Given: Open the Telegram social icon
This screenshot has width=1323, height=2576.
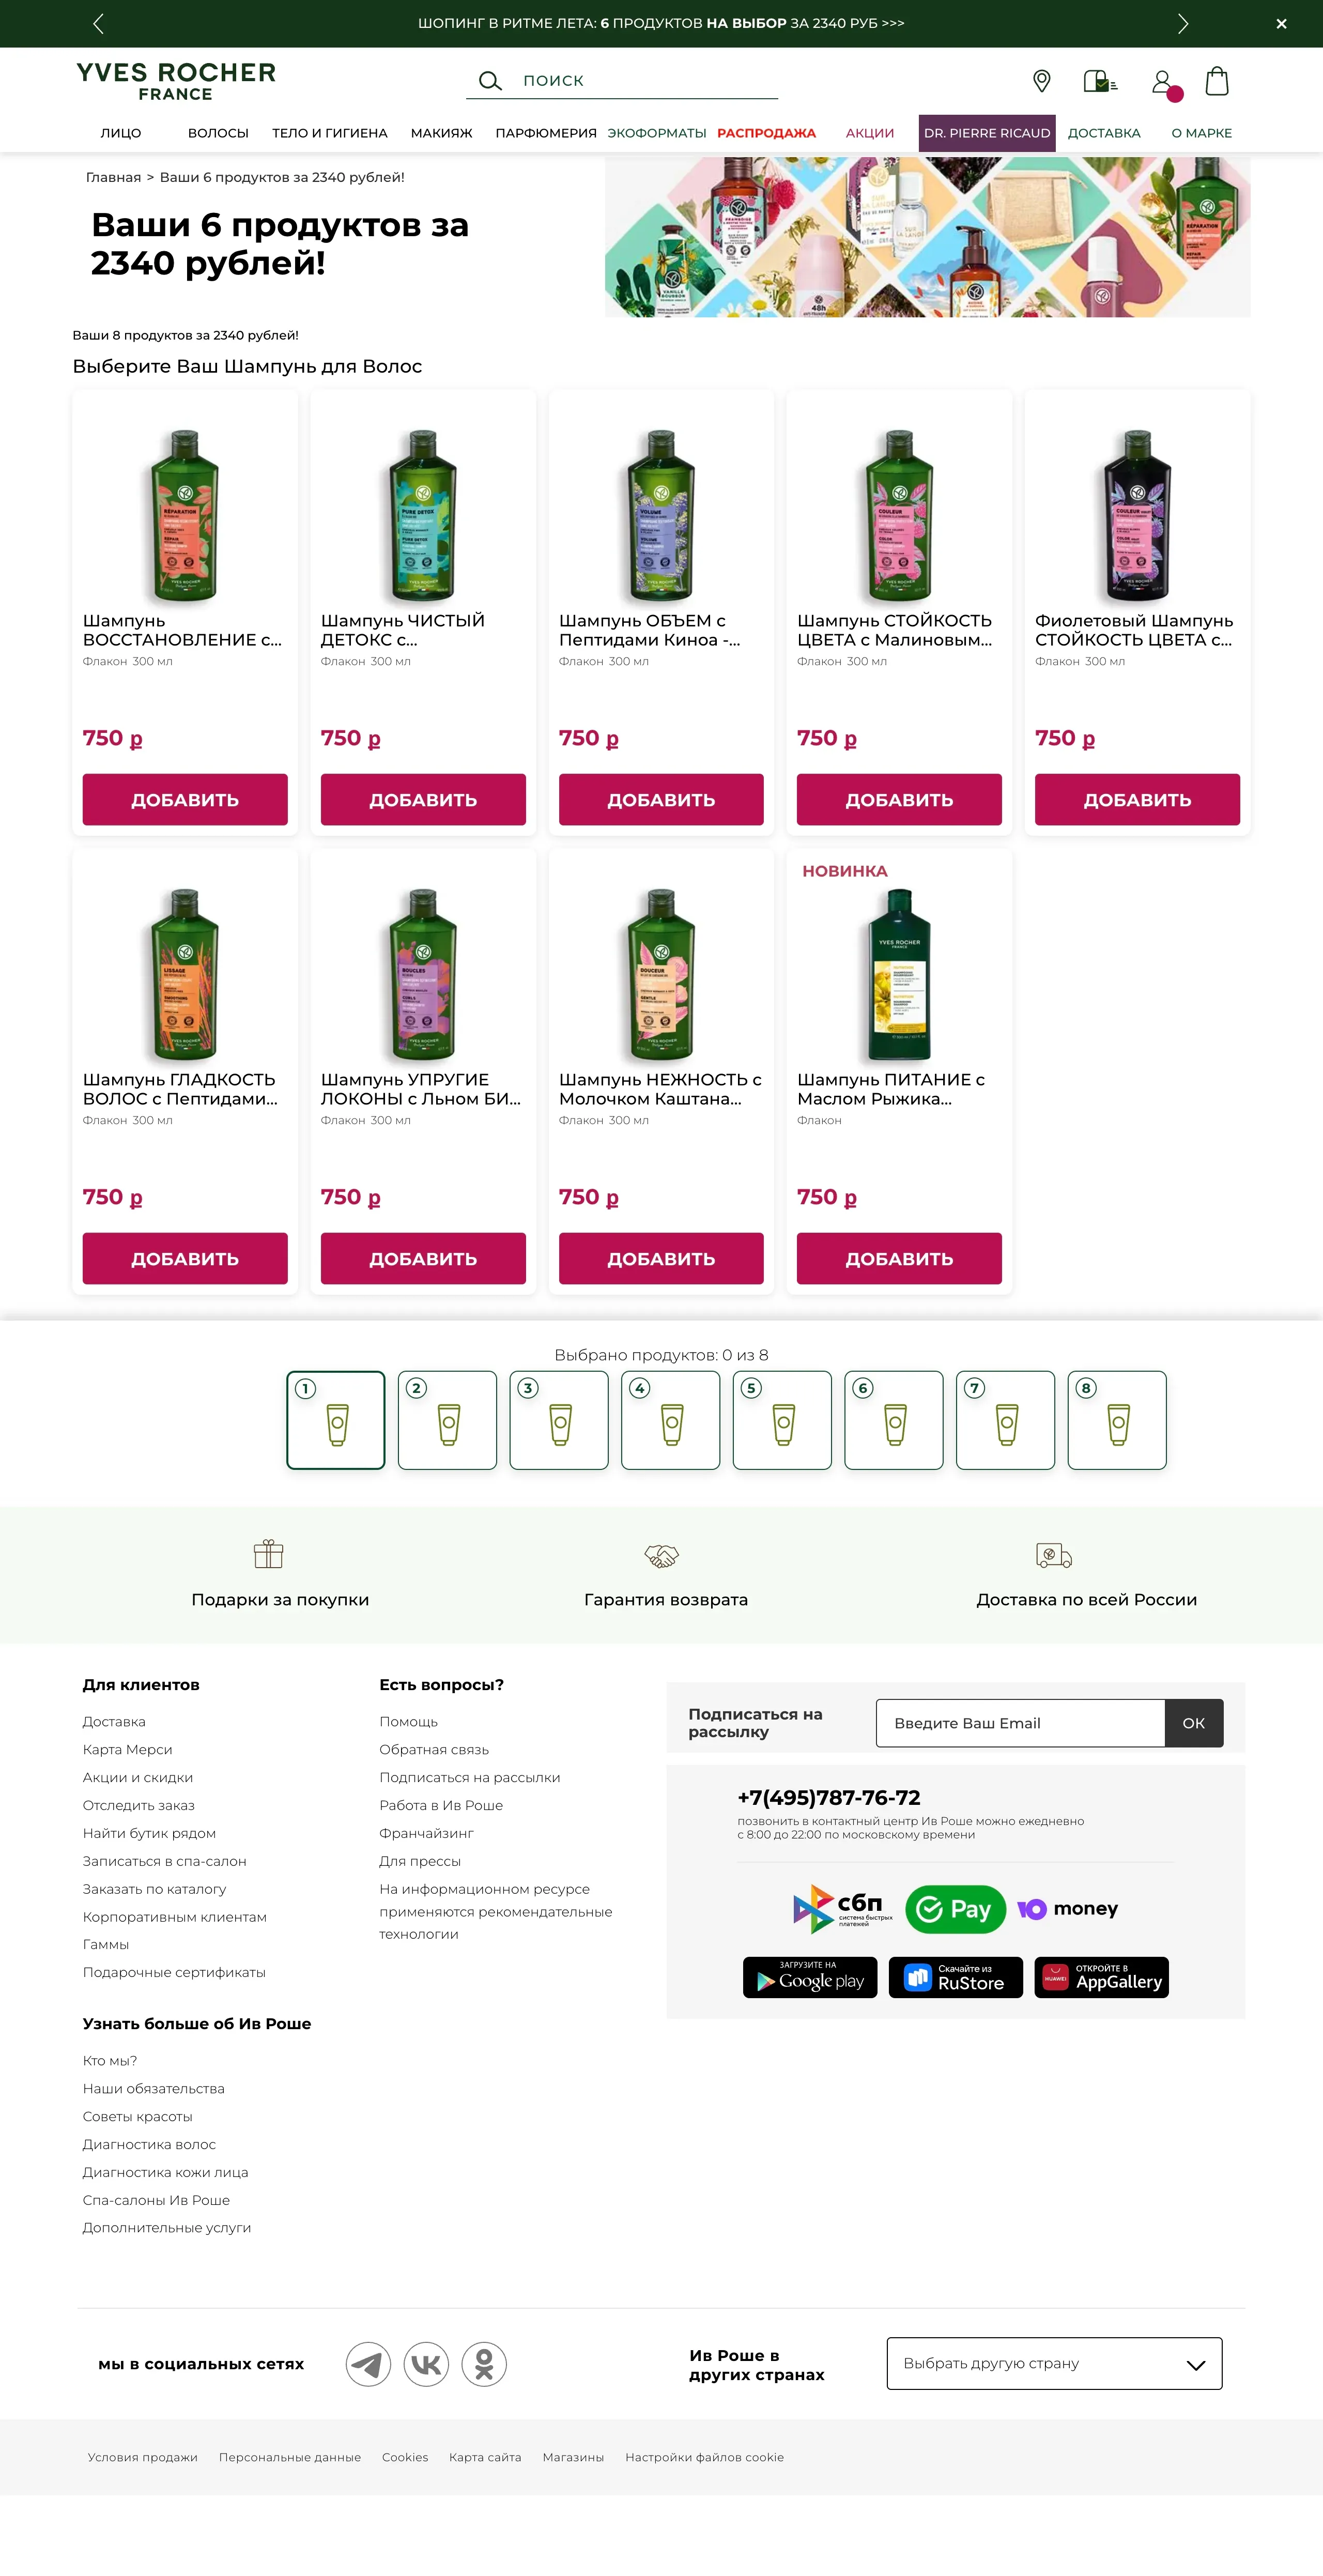Looking at the screenshot, I should coord(369,2364).
